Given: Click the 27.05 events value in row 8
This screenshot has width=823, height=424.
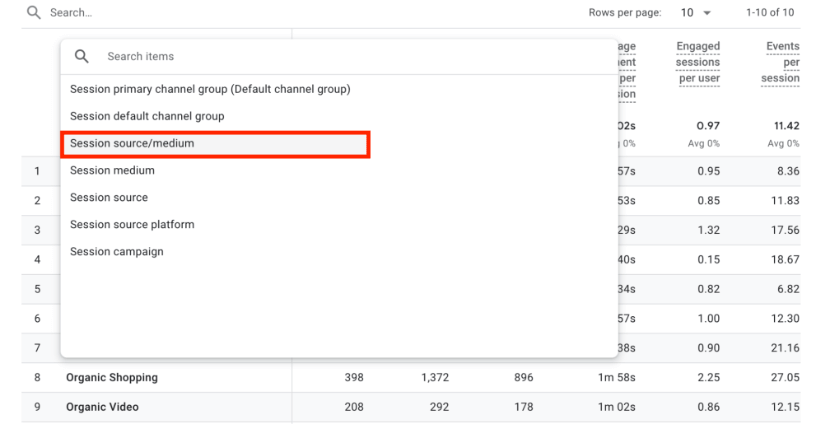Looking at the screenshot, I should pos(783,378).
